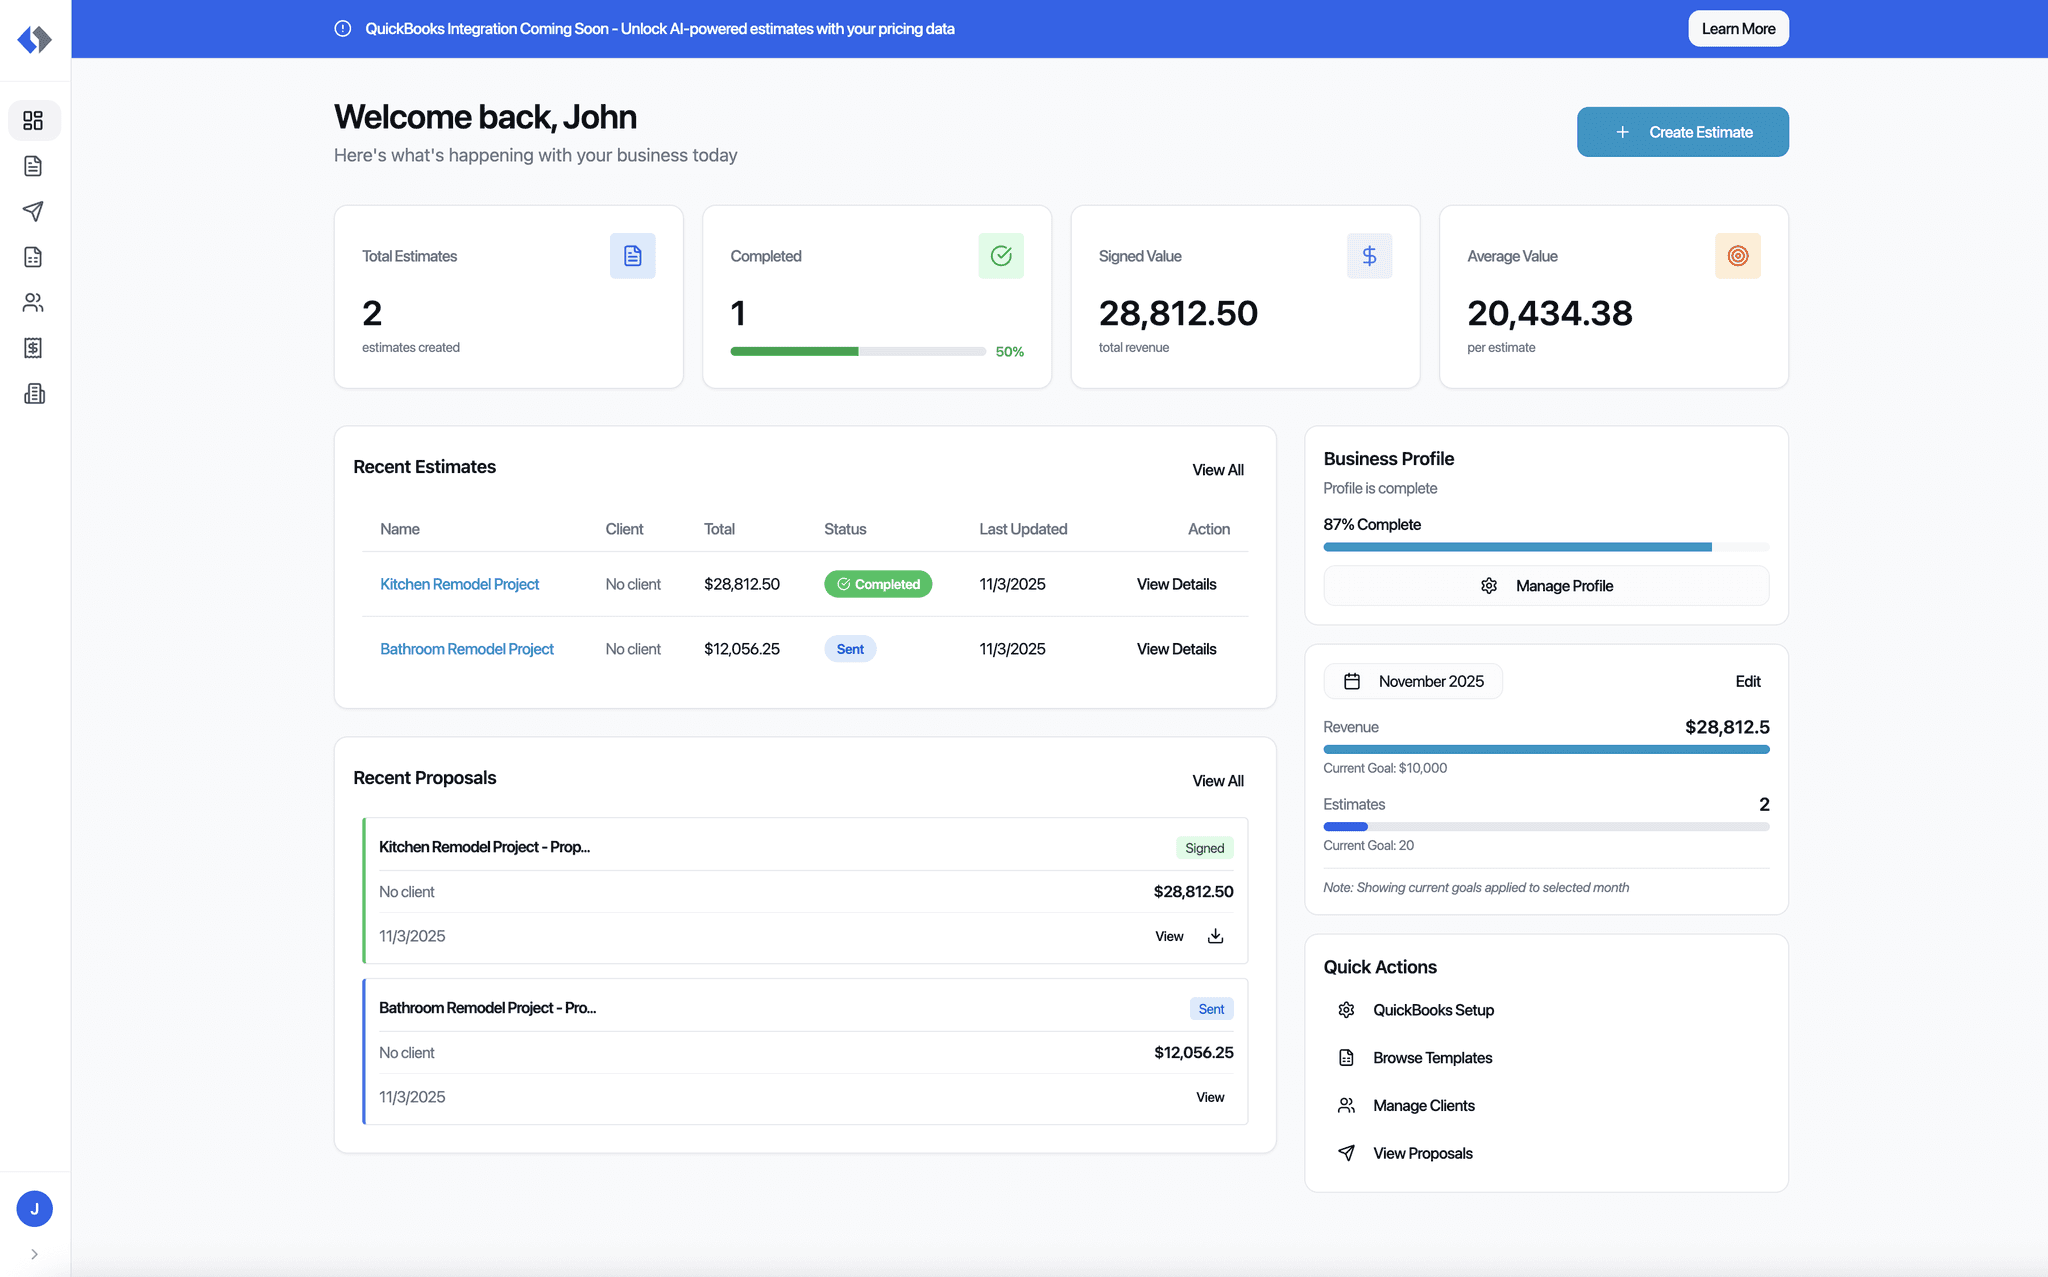Click the Manage Profile button

[x=1546, y=586]
